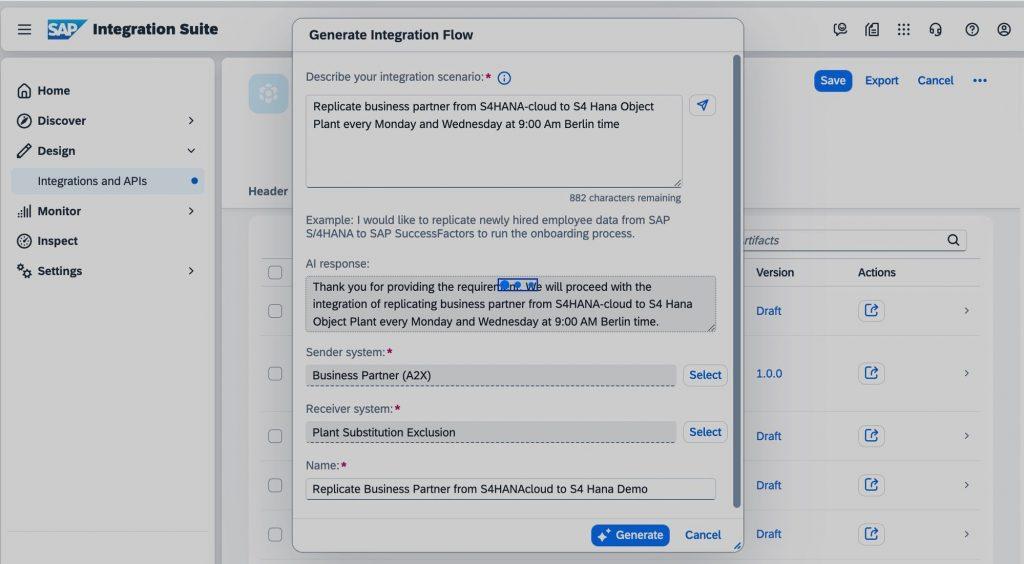Click the artifacts filter search field
Screen dimensions: 1024x564
pyautogui.click(x=855, y=240)
